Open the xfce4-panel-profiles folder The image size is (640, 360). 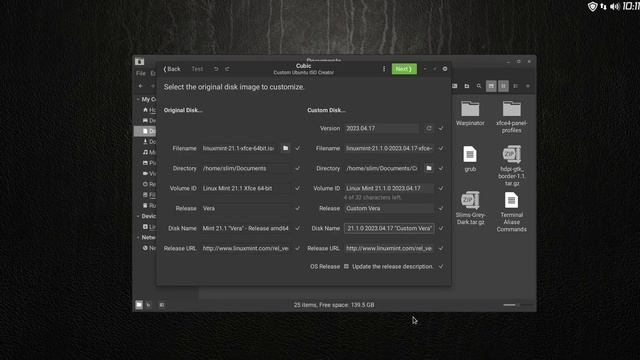pyautogui.click(x=511, y=116)
